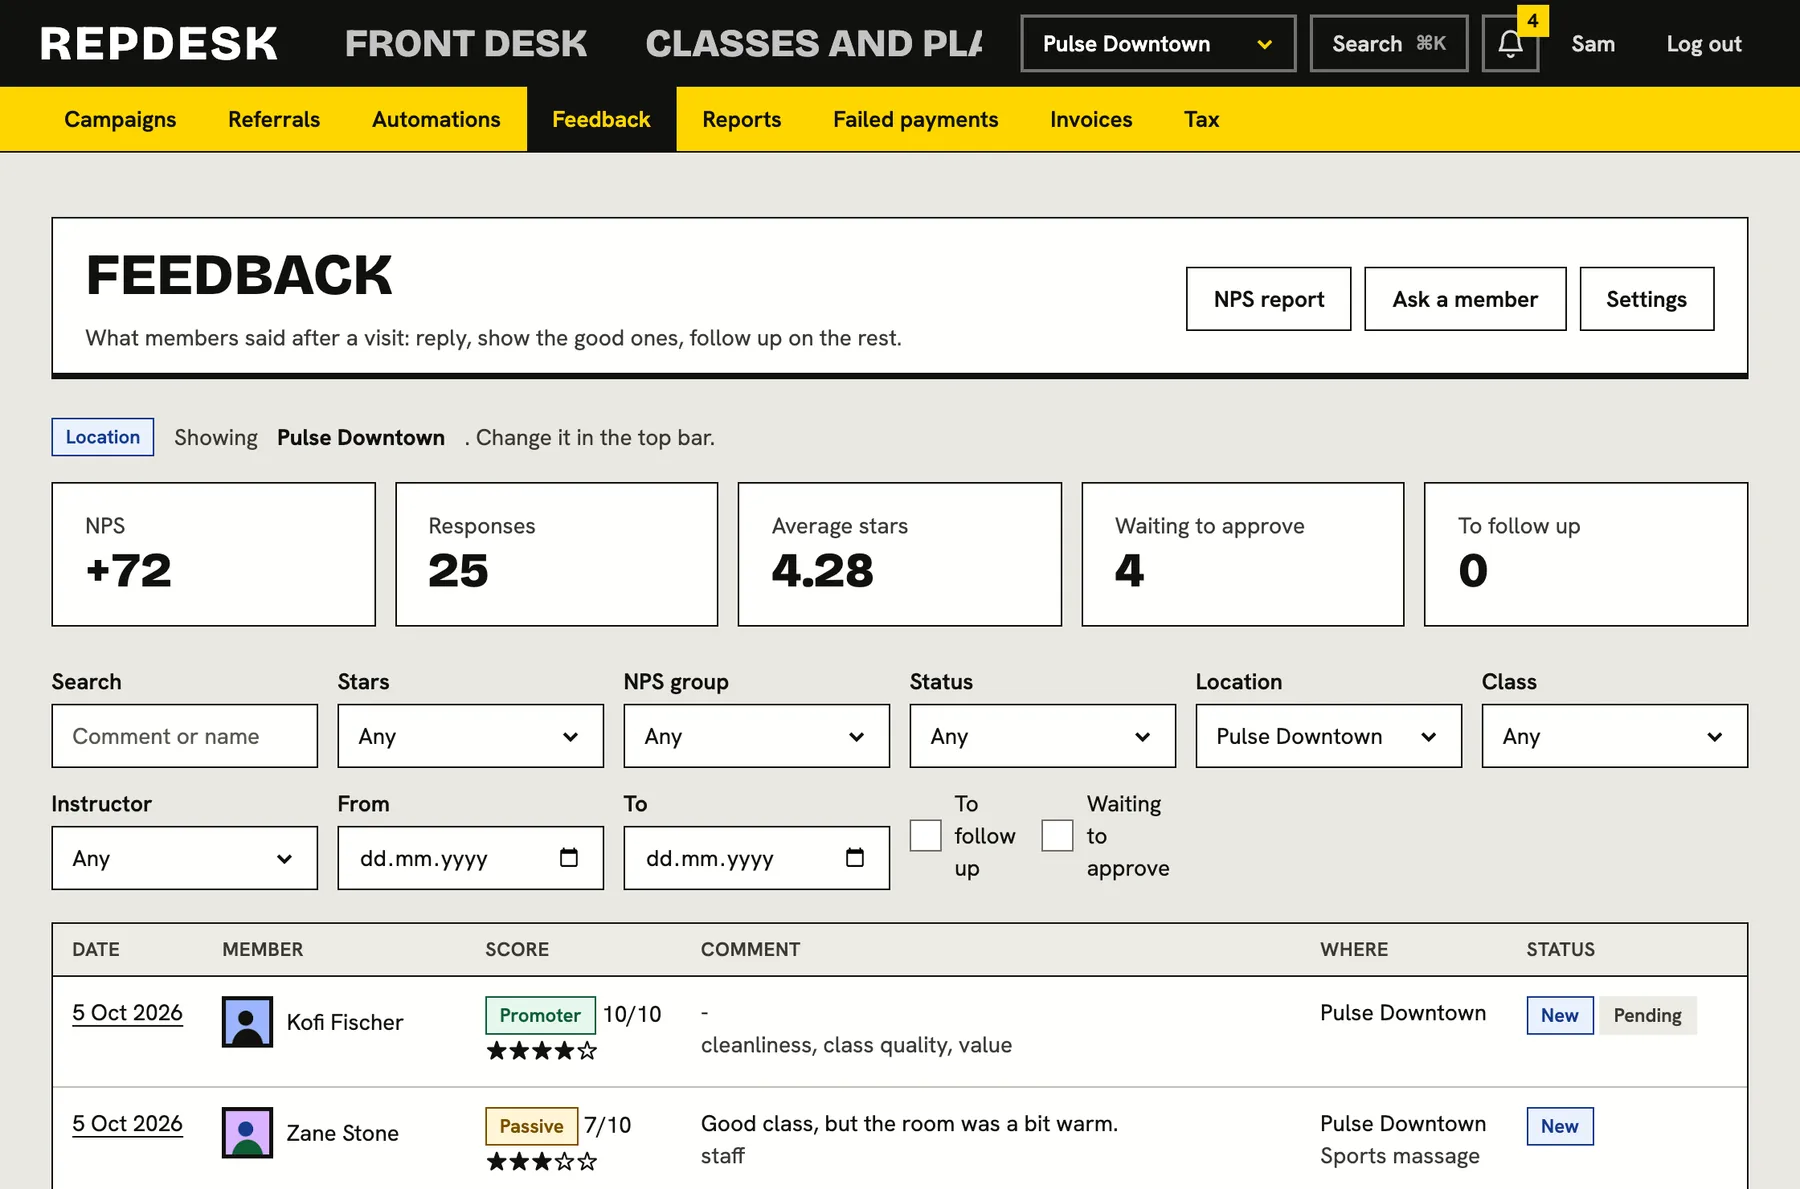Open Kofi Fischer's 5 Oct 2026 entry
The width and height of the screenshot is (1800, 1189).
click(127, 1013)
